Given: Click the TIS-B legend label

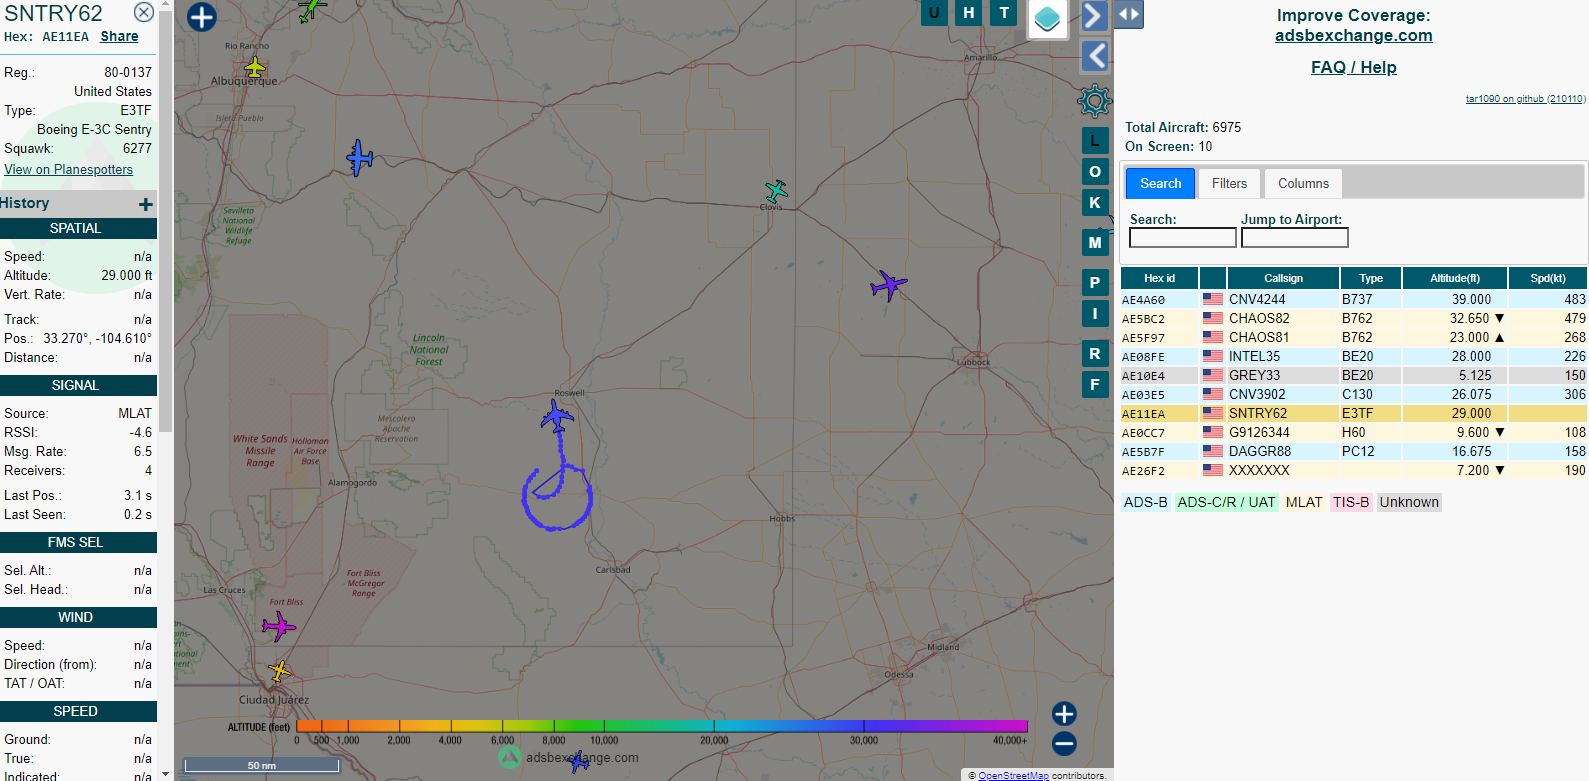Looking at the screenshot, I should 1350,502.
